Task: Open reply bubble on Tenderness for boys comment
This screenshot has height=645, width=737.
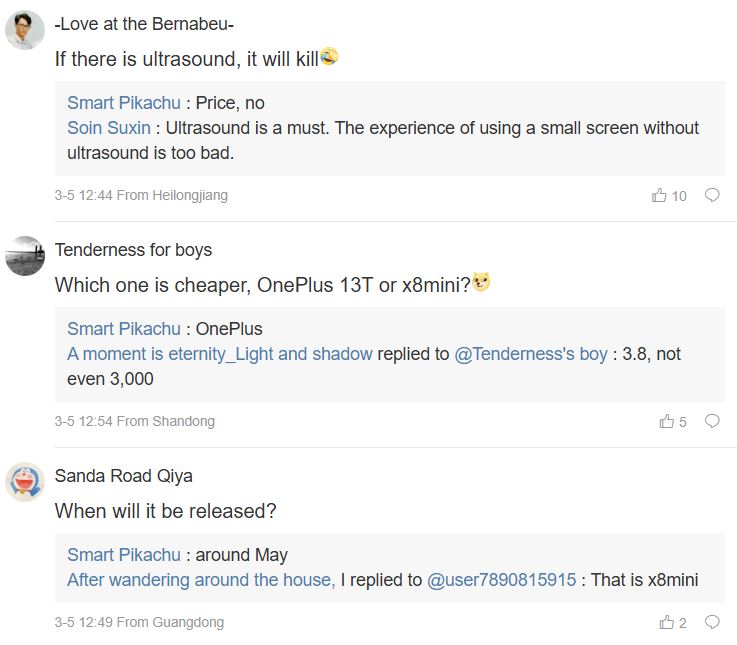Action: click(x=712, y=421)
